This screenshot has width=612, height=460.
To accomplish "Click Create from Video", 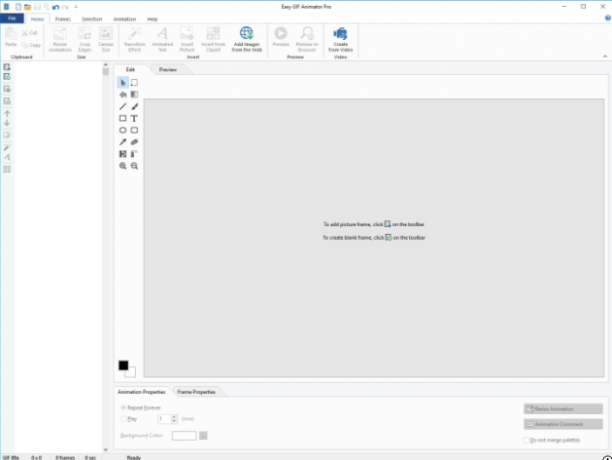I will point(340,39).
